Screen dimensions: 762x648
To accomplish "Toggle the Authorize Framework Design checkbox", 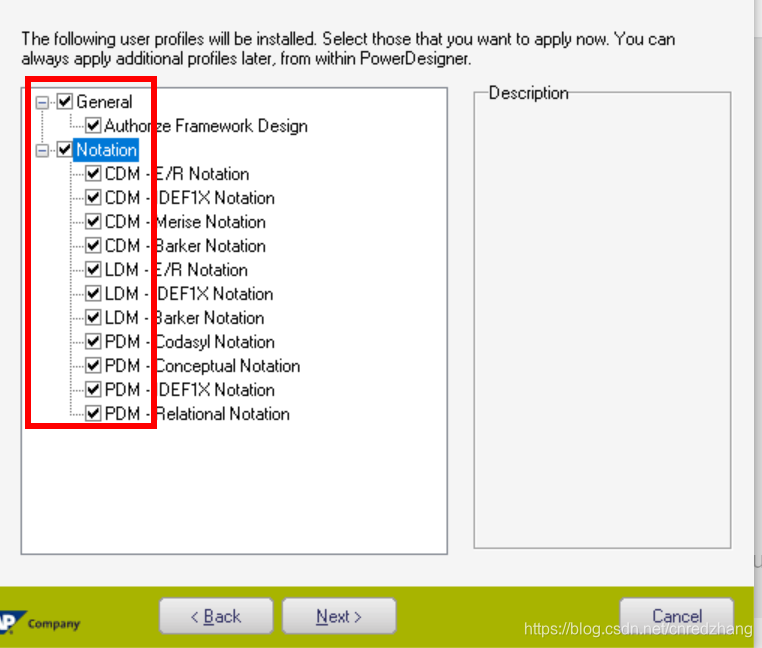I will 93,125.
